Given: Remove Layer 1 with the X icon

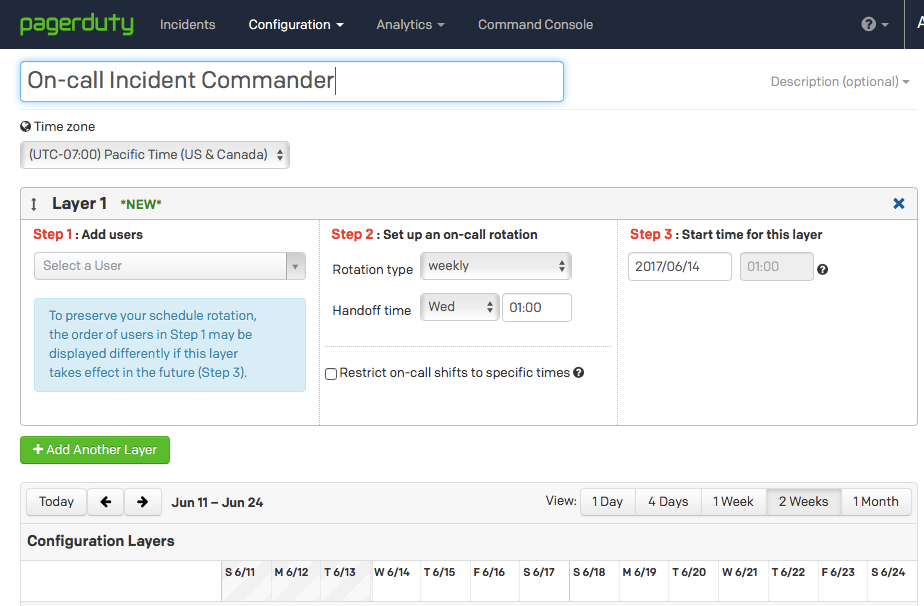Looking at the screenshot, I should click(899, 203).
